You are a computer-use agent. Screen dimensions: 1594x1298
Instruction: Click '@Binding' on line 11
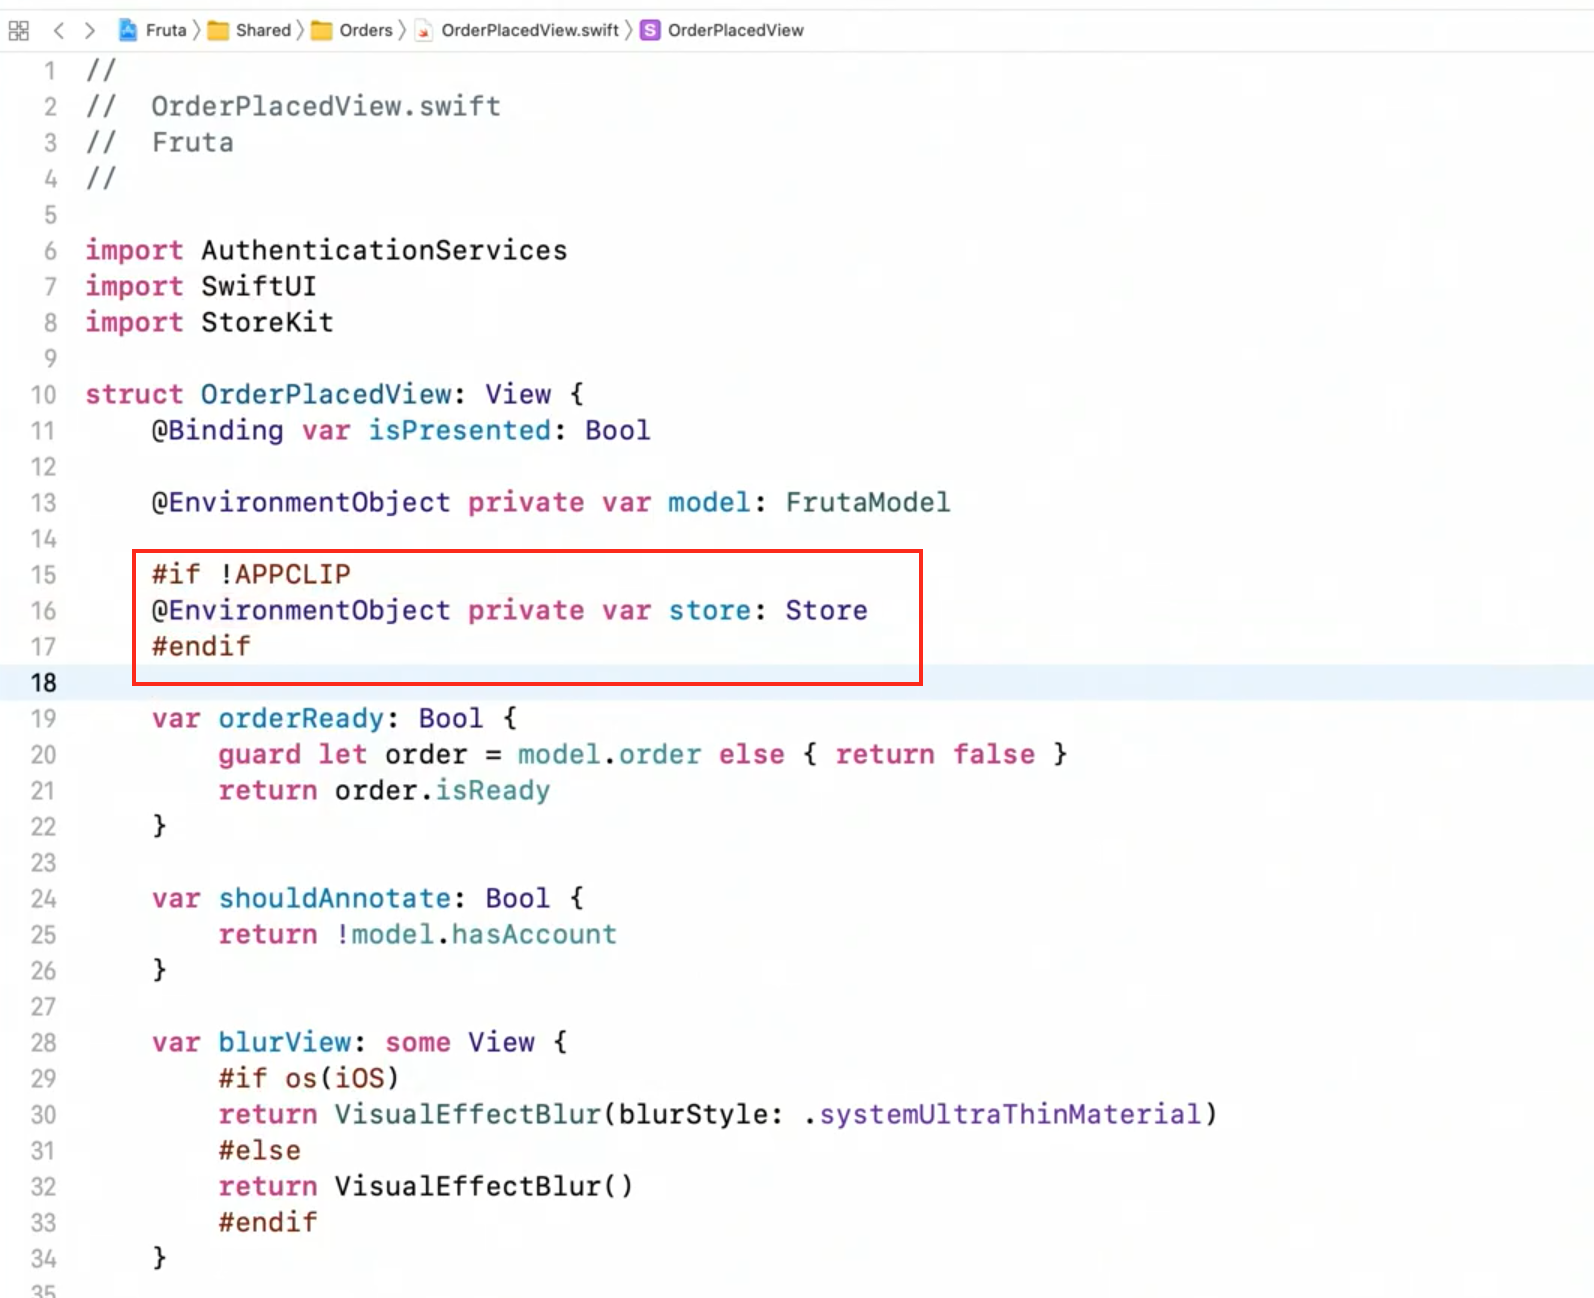pyautogui.click(x=217, y=430)
